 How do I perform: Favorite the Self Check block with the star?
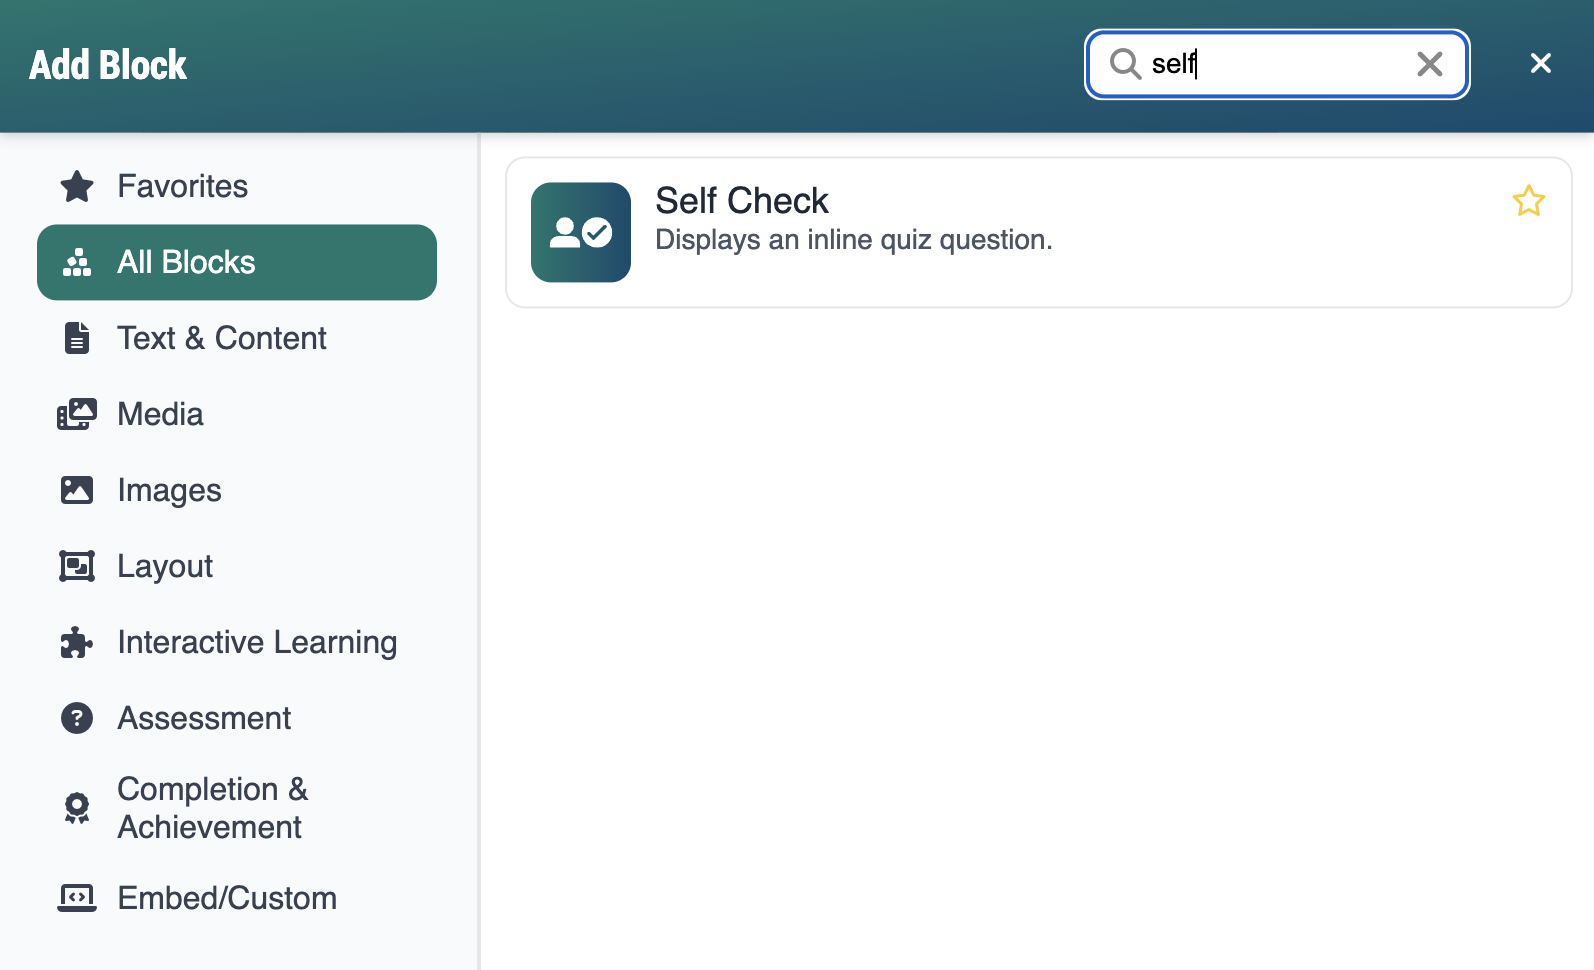point(1528,201)
